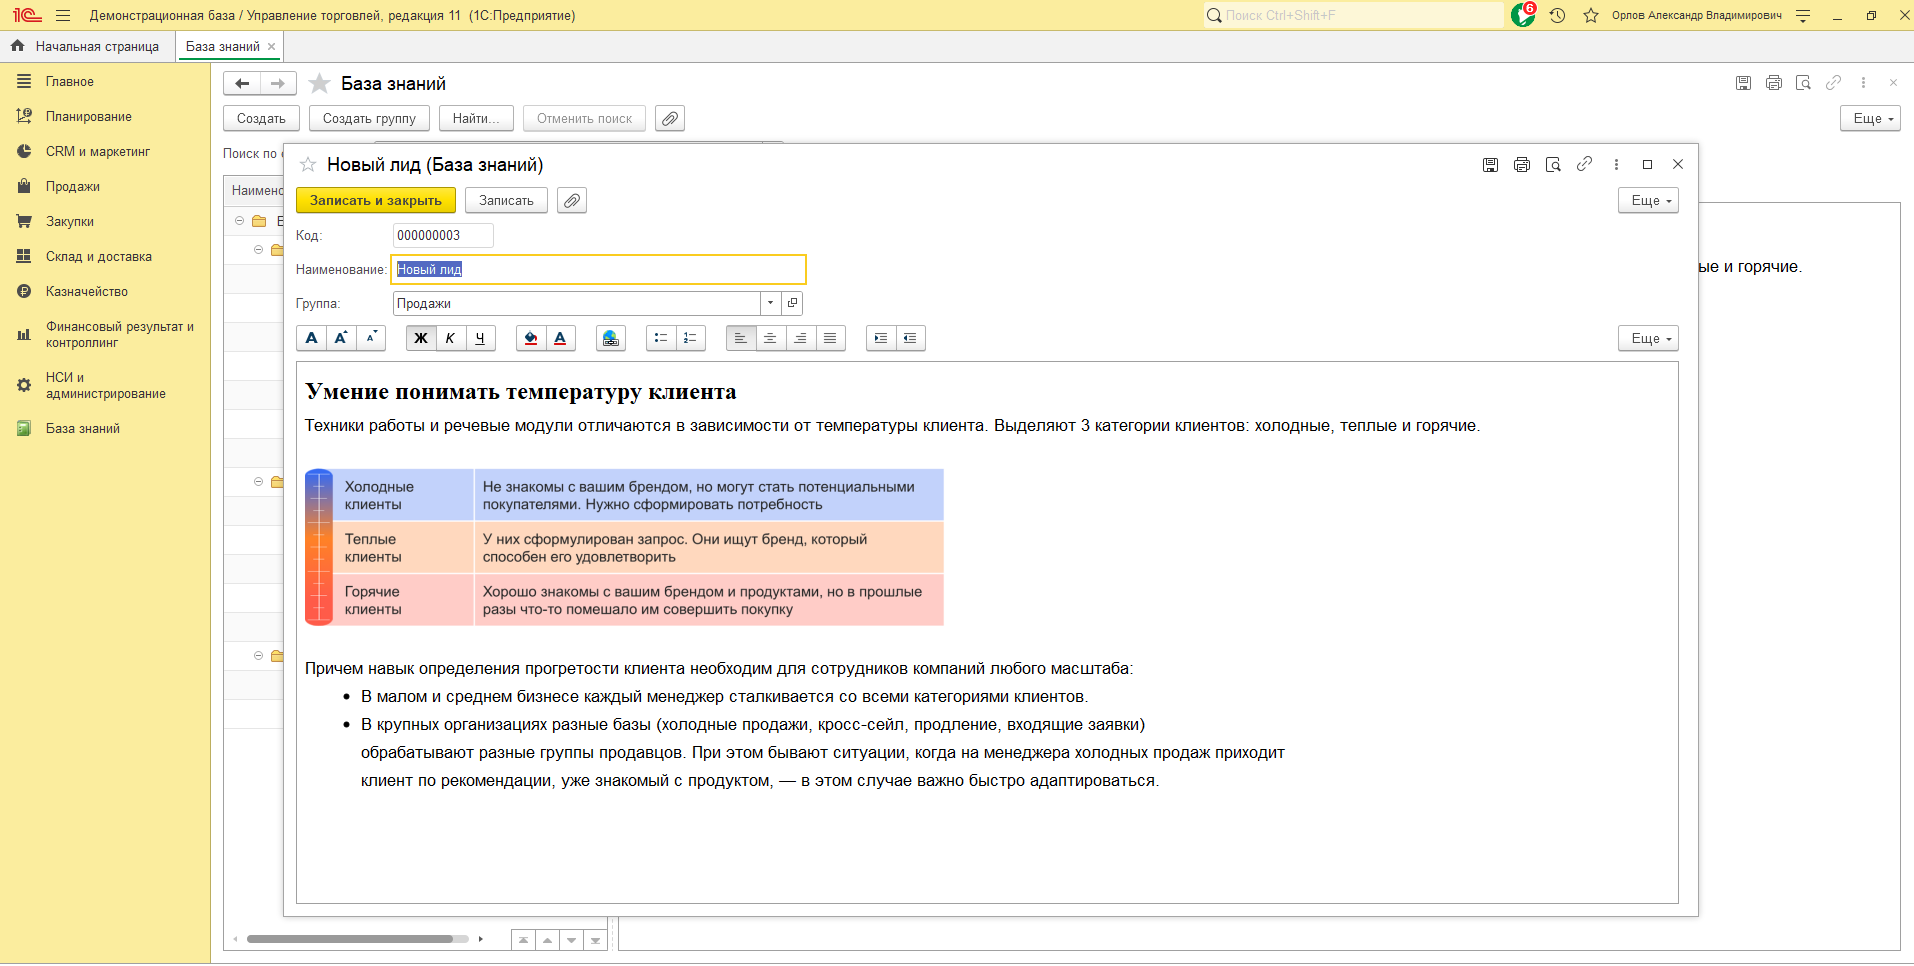Attach files with dialog paperclip icon
This screenshot has width=1914, height=966.
point(572,200)
